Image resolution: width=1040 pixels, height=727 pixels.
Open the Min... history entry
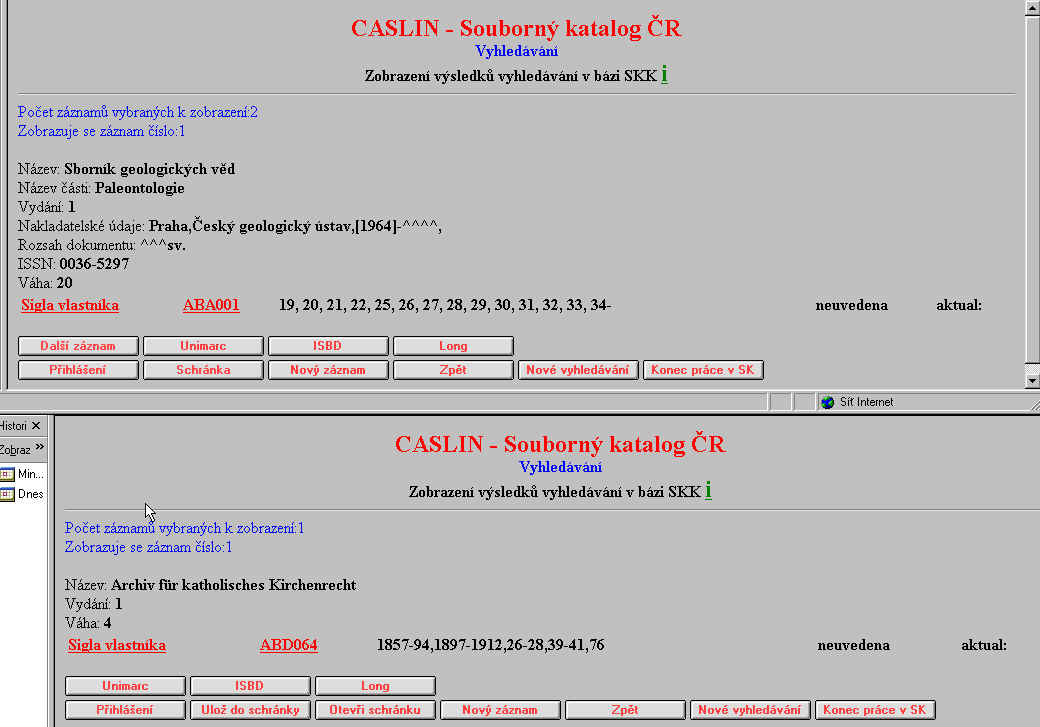coord(31,474)
